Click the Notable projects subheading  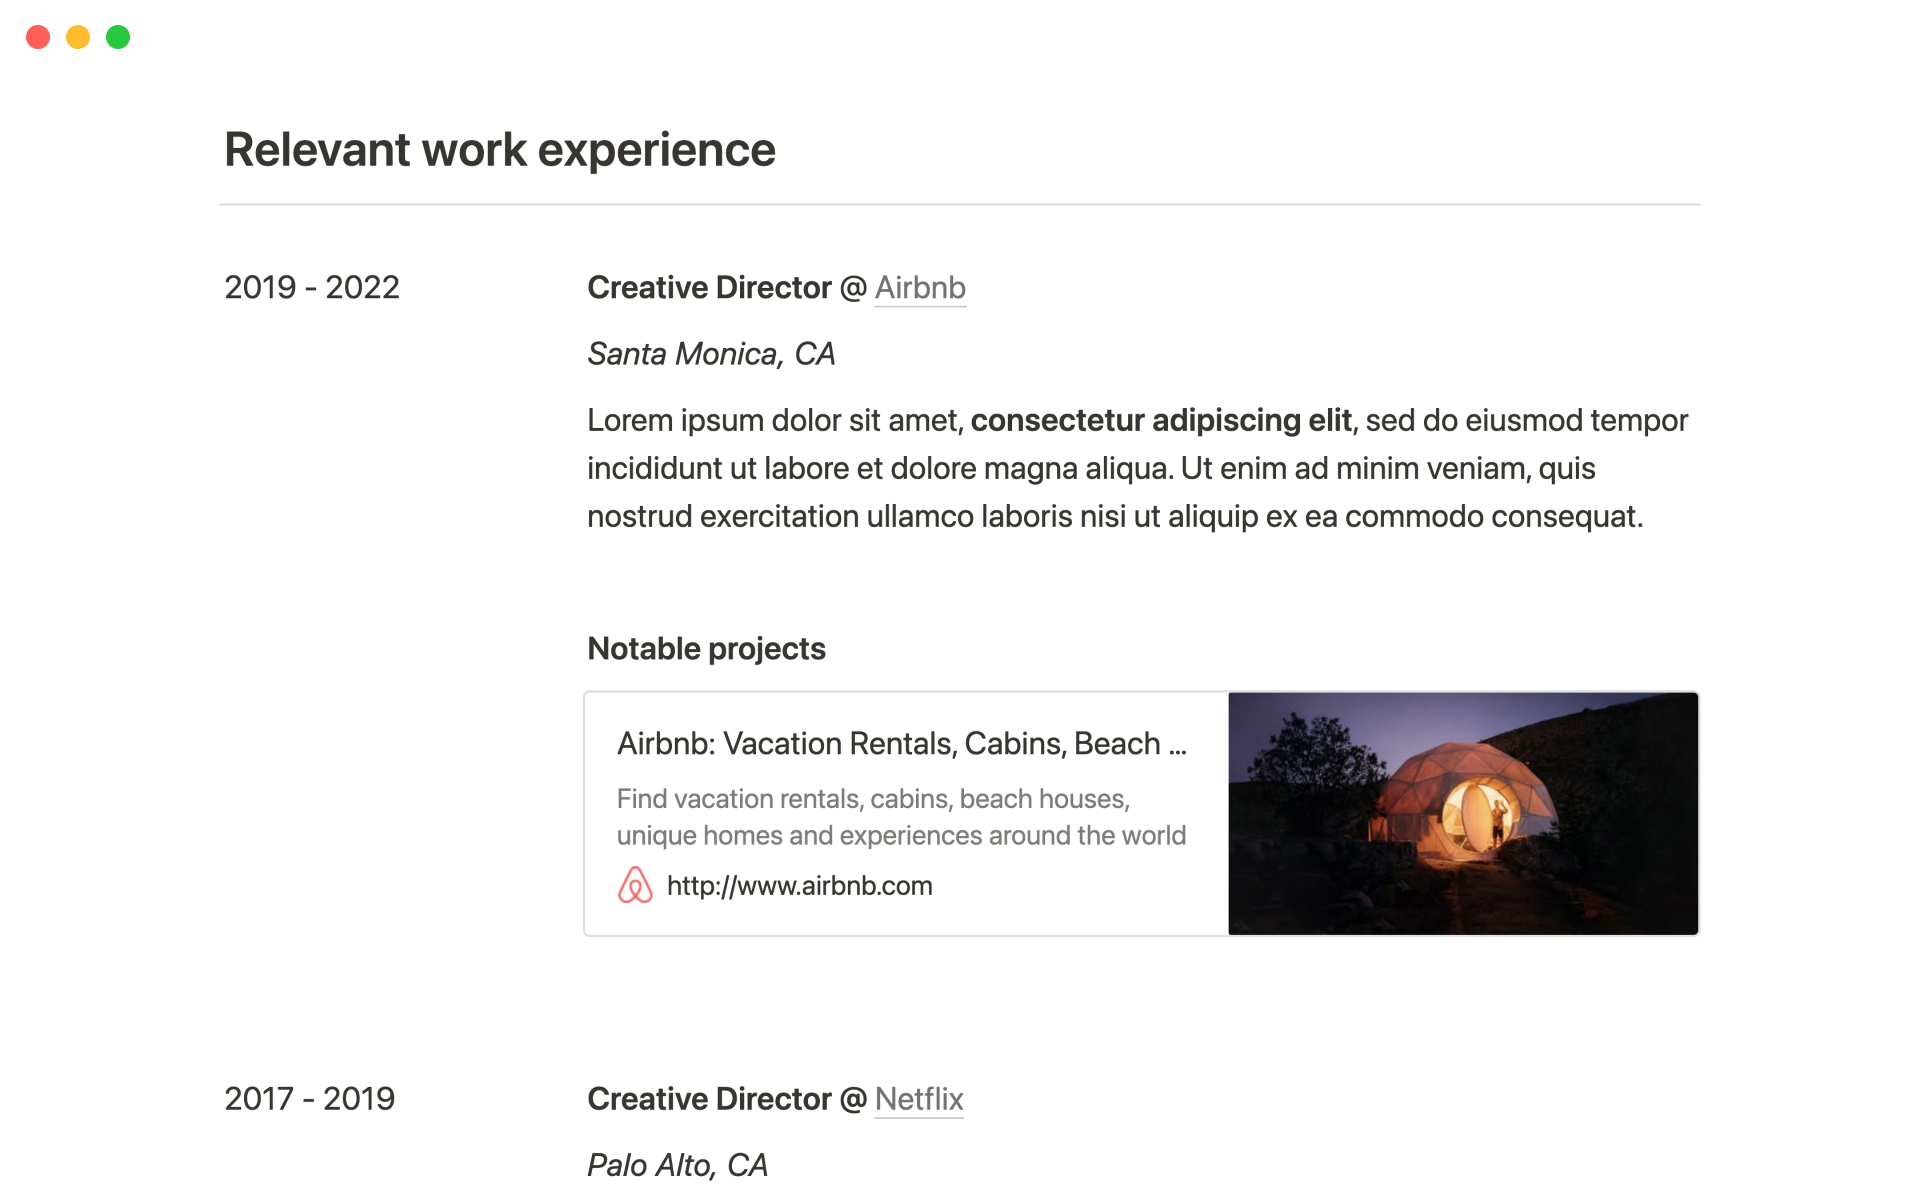(x=706, y=648)
